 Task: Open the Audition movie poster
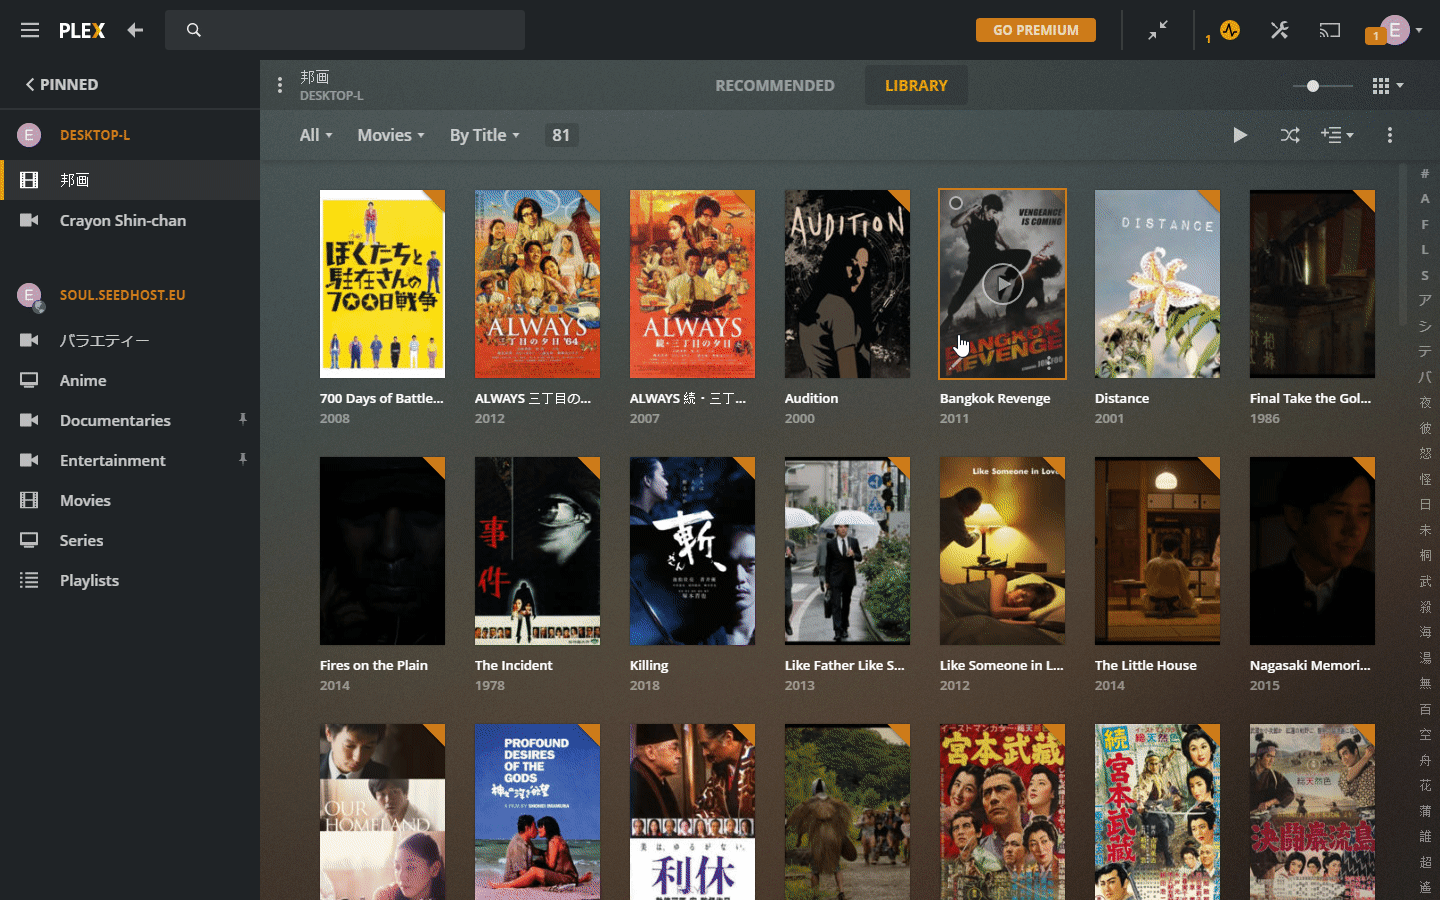click(x=847, y=284)
